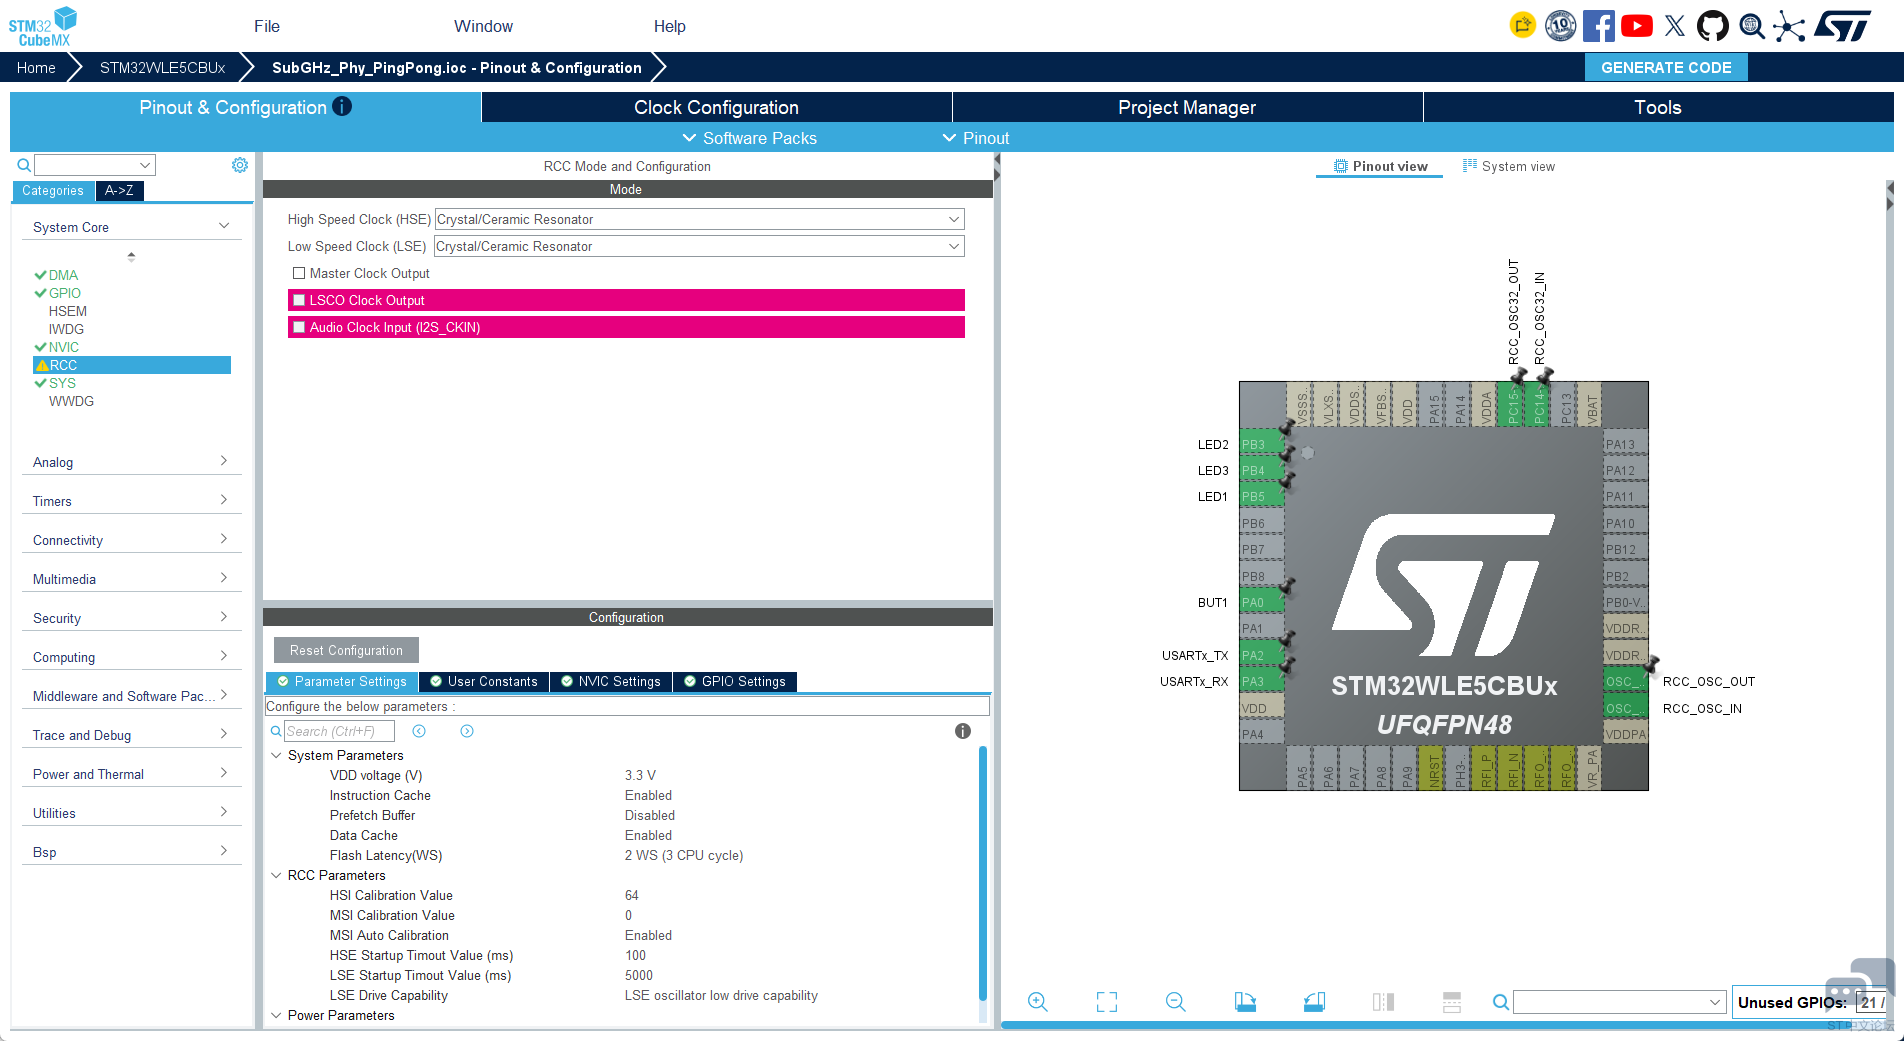The height and width of the screenshot is (1041, 1904).
Task: Switch to the Project Manager tab
Action: 1187,107
